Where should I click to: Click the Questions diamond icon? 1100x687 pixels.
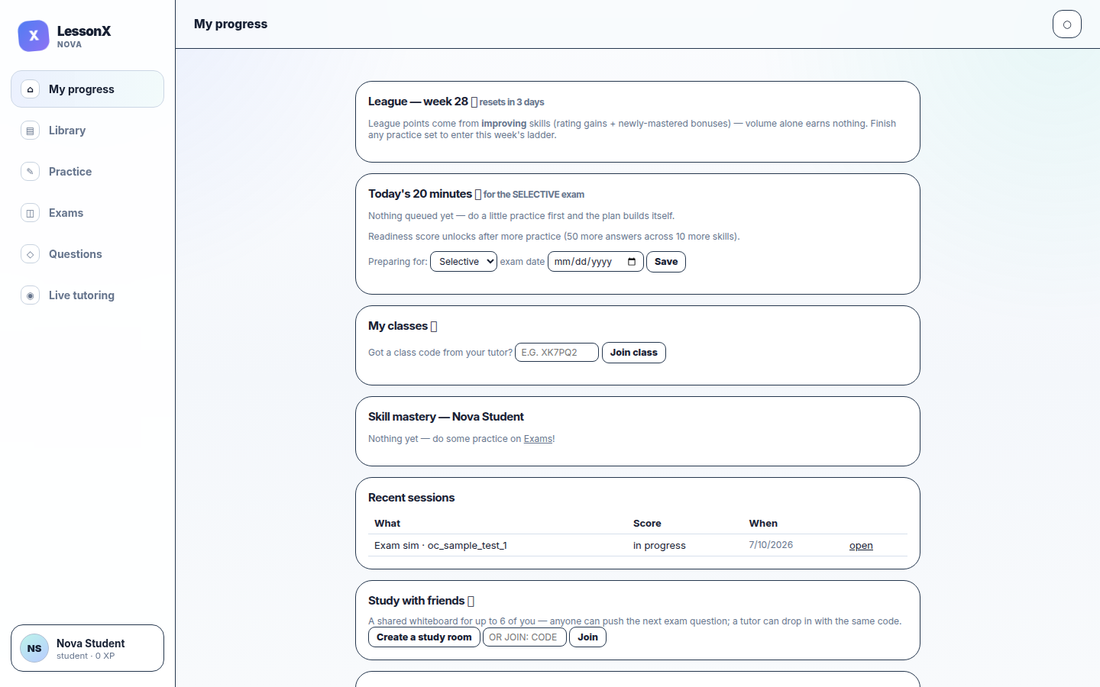tap(30, 254)
